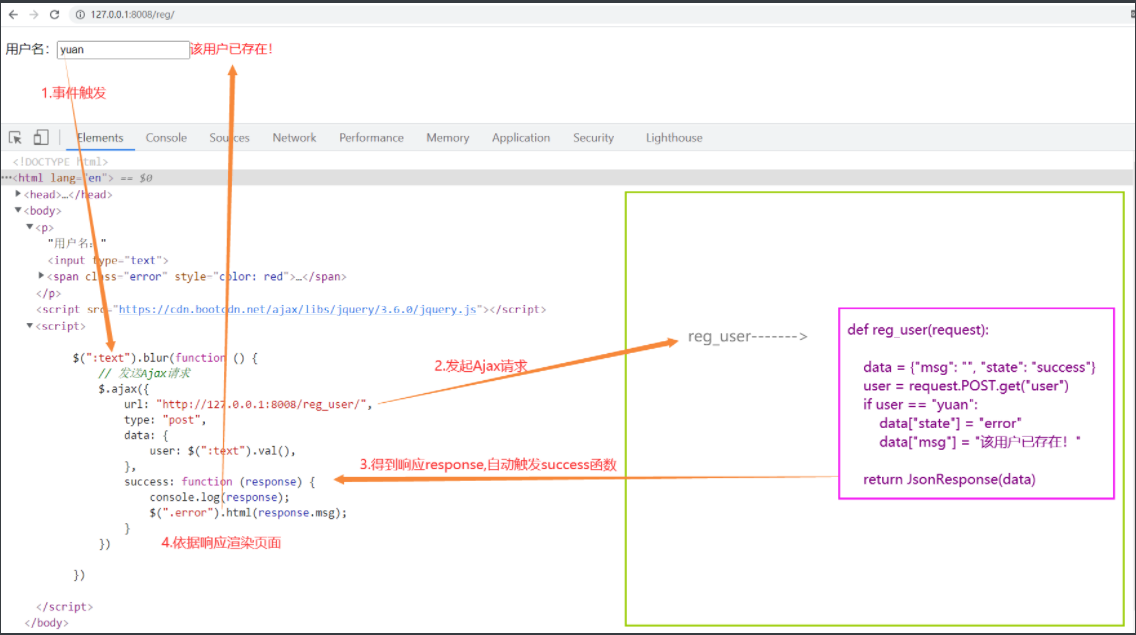Screen dimensions: 1136x635
Task: Select the closing </body> tag row
Action: pos(46,623)
